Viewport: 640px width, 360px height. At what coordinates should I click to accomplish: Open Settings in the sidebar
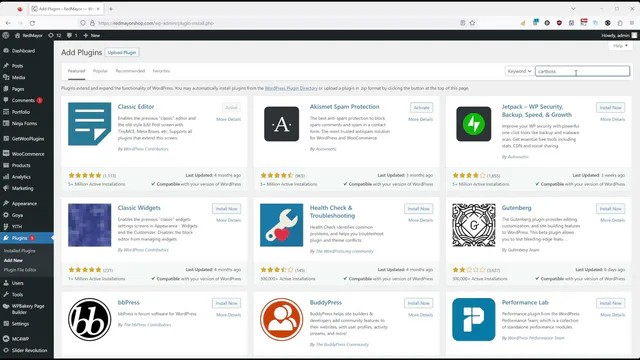(20, 324)
